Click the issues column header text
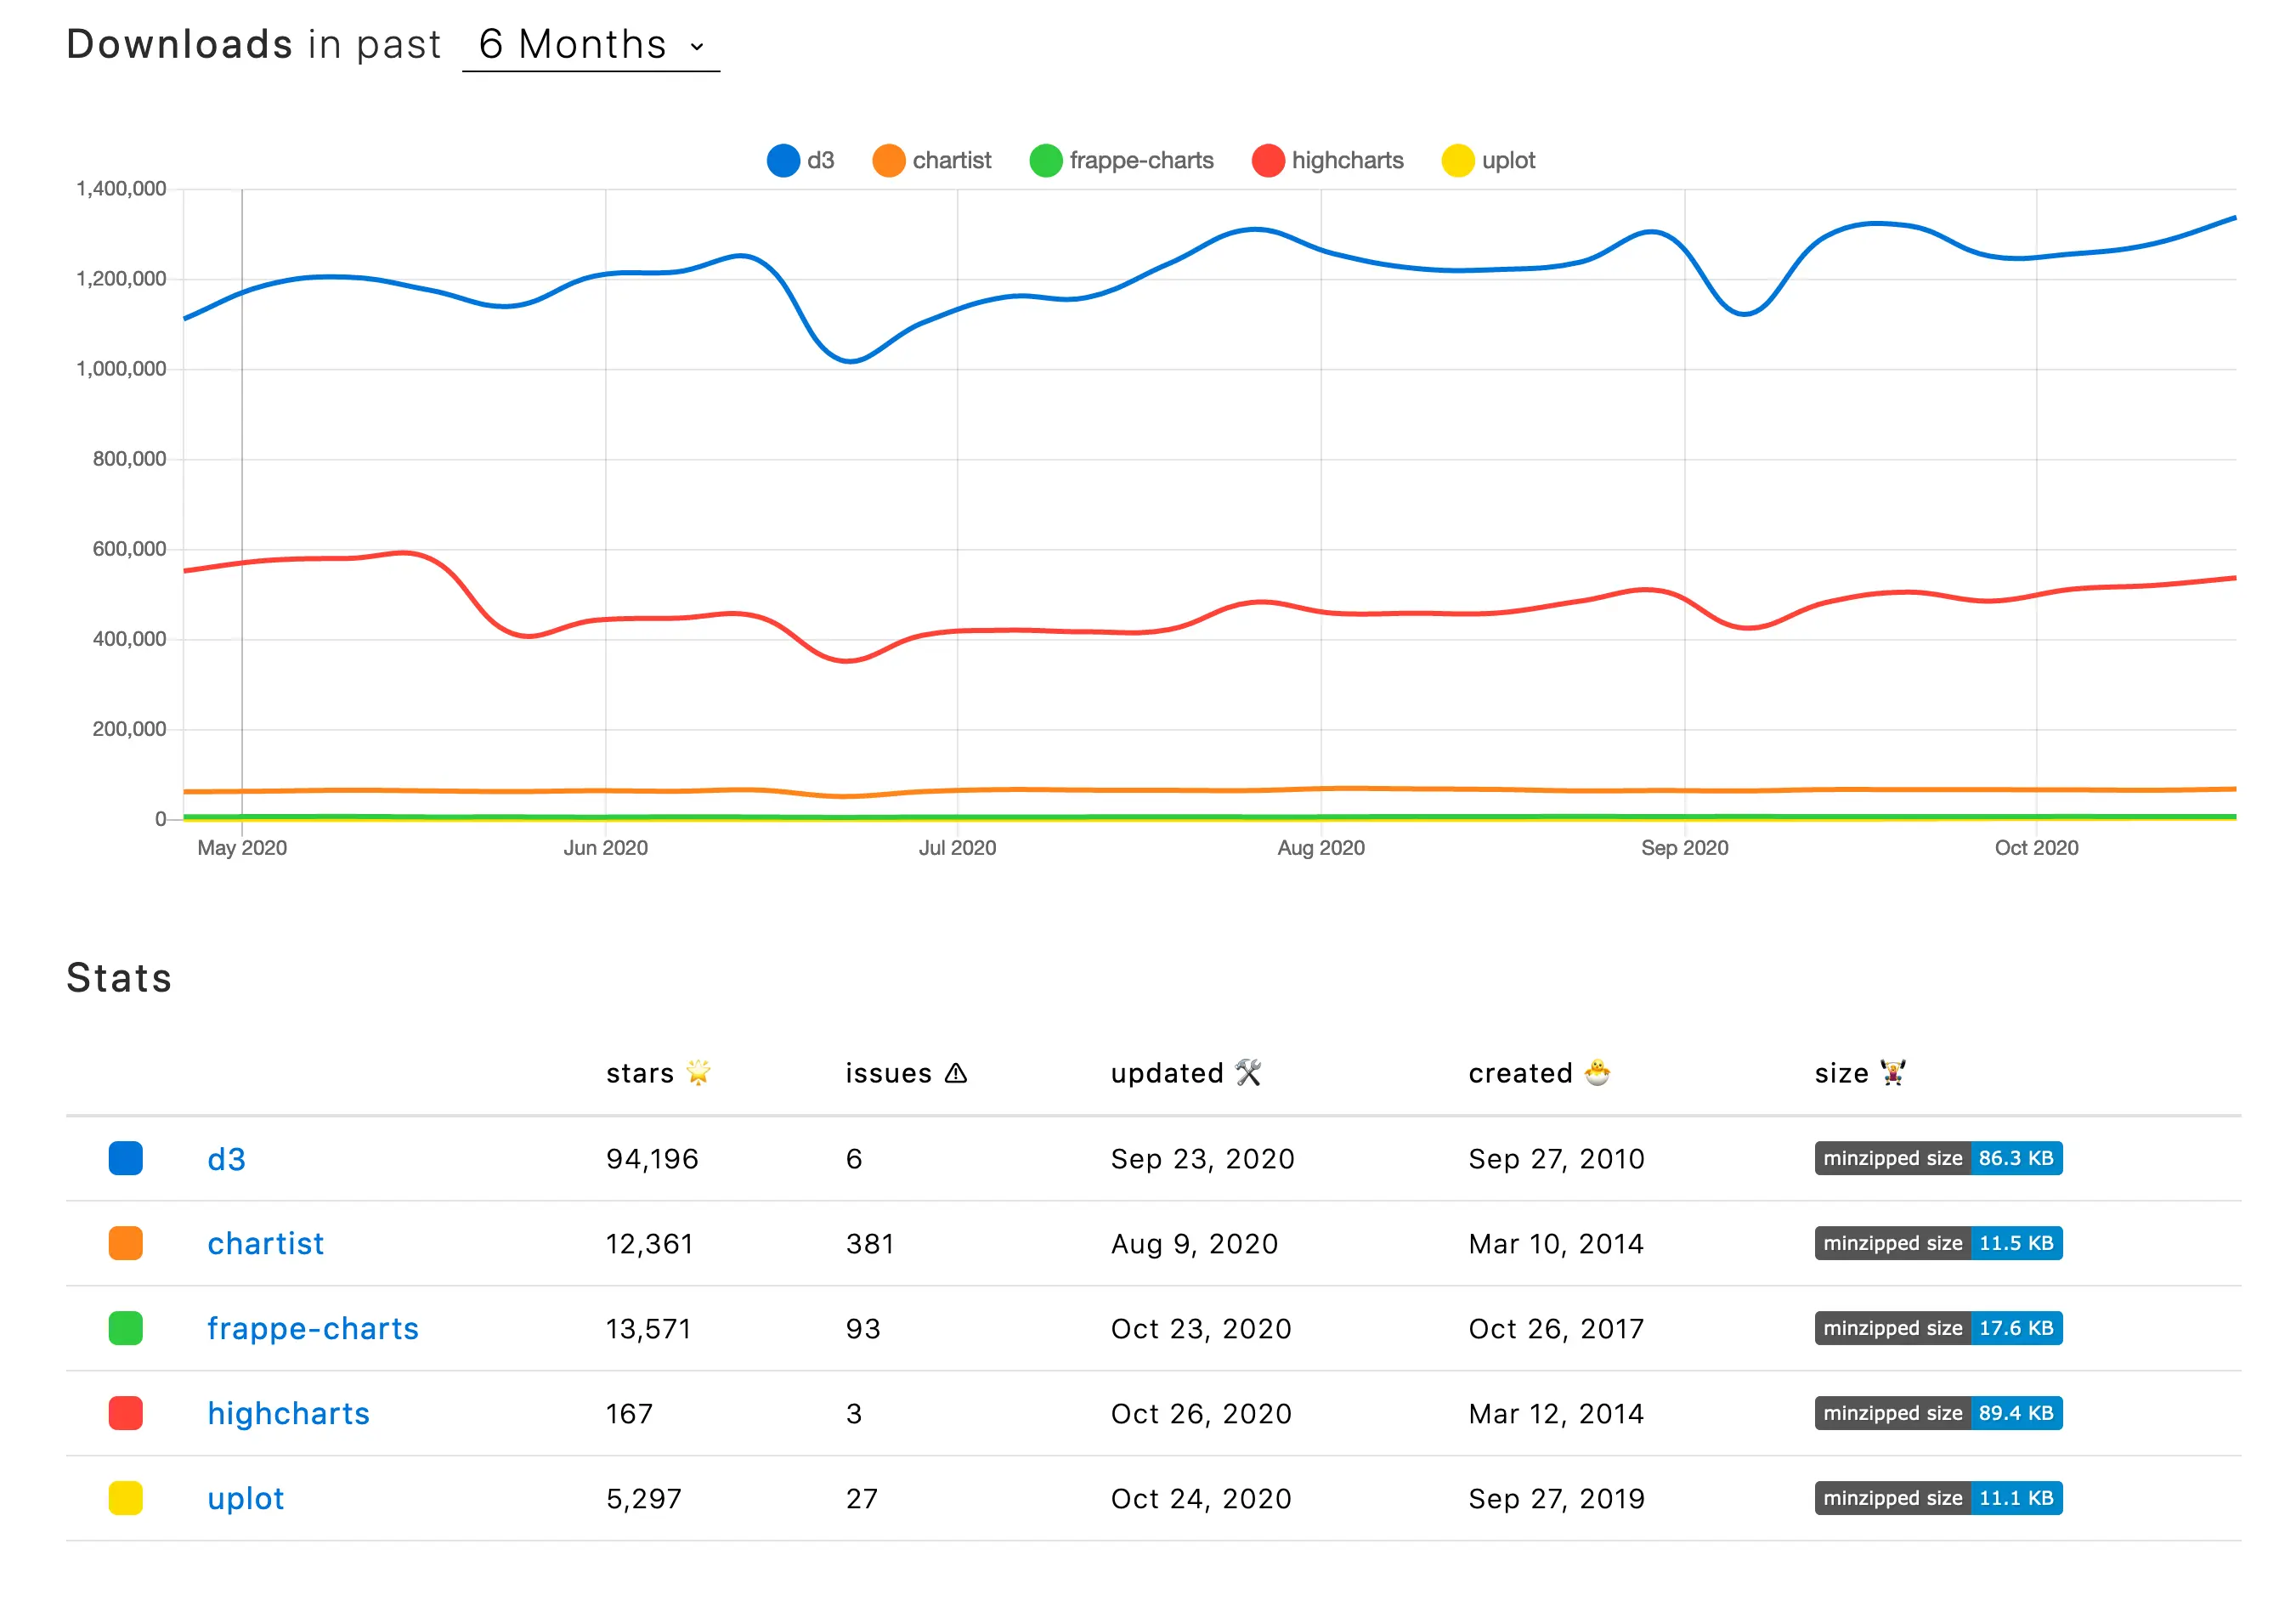Screen dimensions: 2296x1606 tap(889, 1074)
